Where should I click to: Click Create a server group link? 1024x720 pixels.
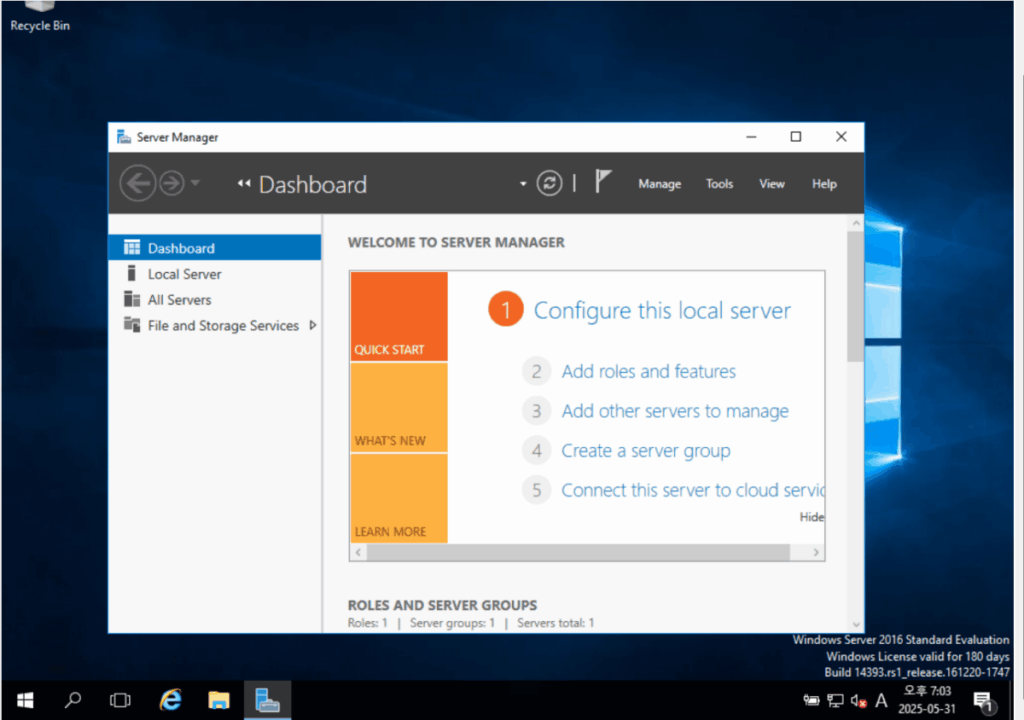[646, 451]
